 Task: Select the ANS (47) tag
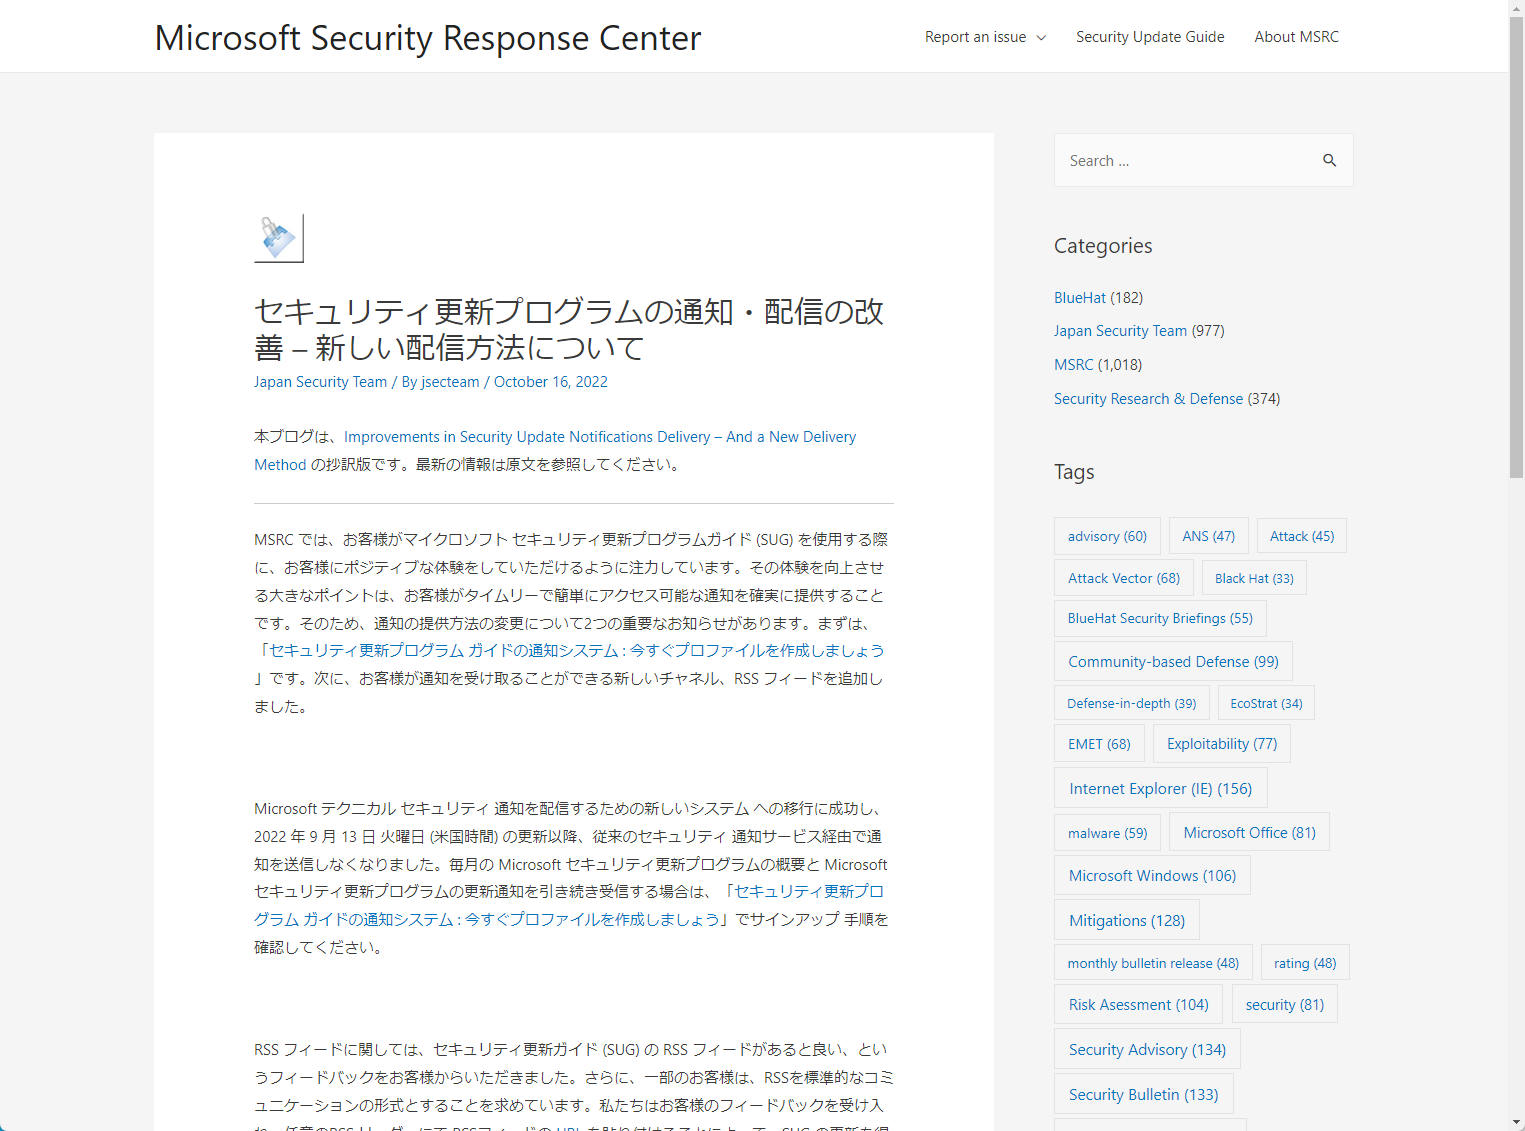pyautogui.click(x=1208, y=535)
